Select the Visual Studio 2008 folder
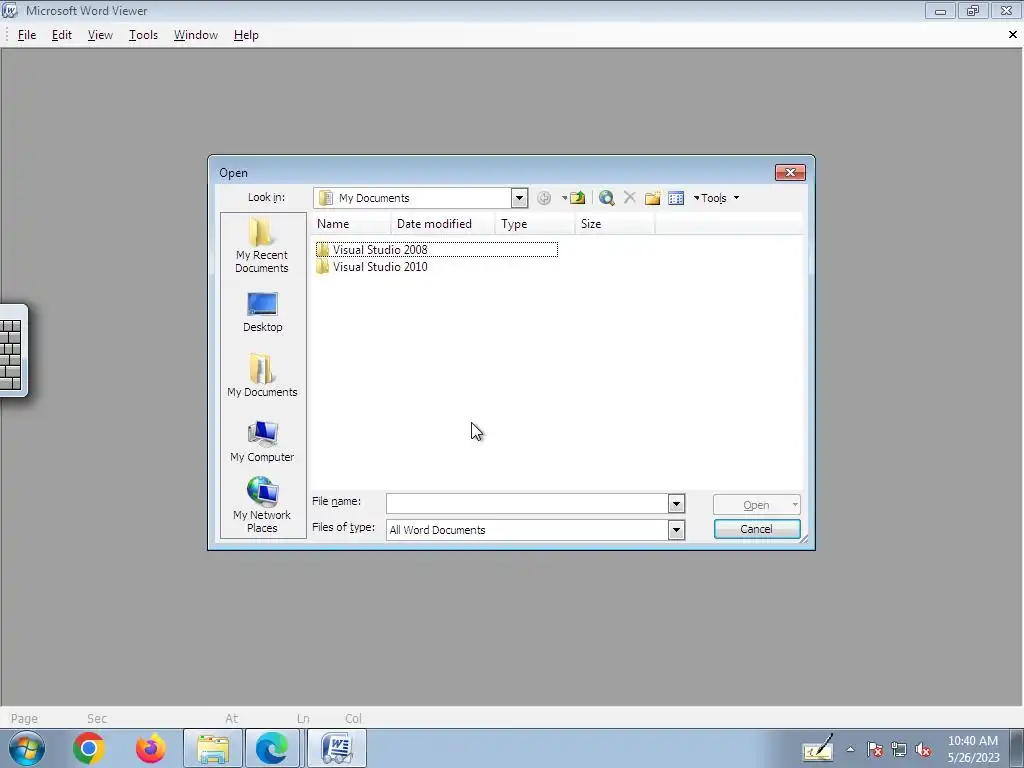 pos(437,249)
